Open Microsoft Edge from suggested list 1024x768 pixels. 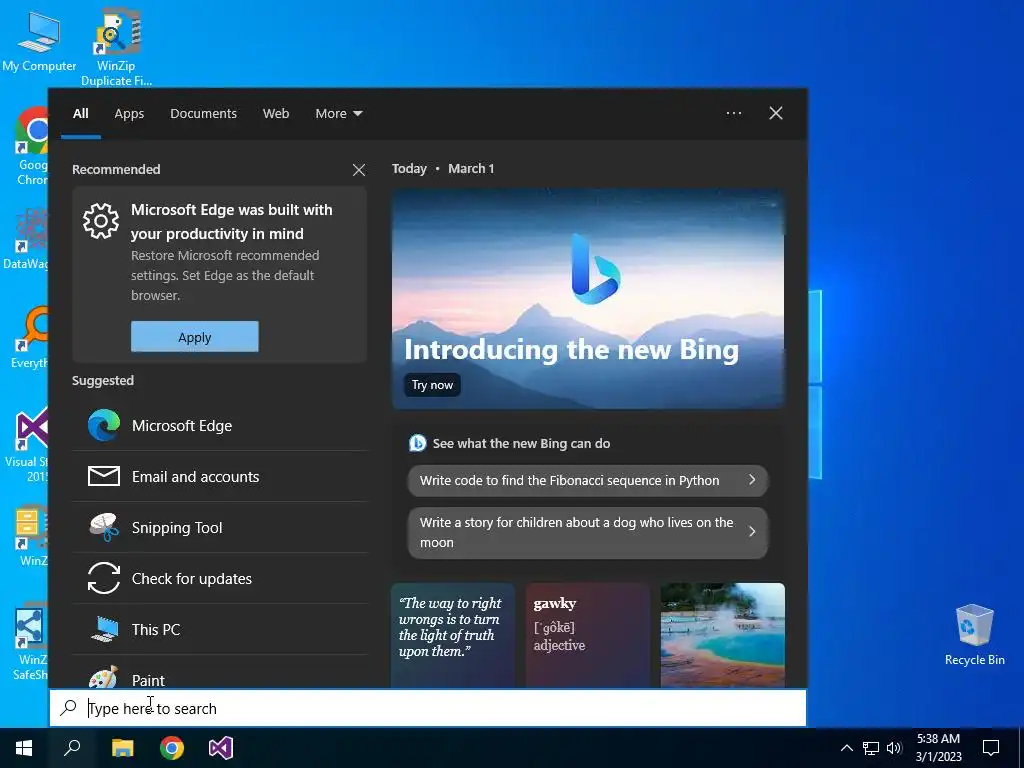click(x=219, y=426)
